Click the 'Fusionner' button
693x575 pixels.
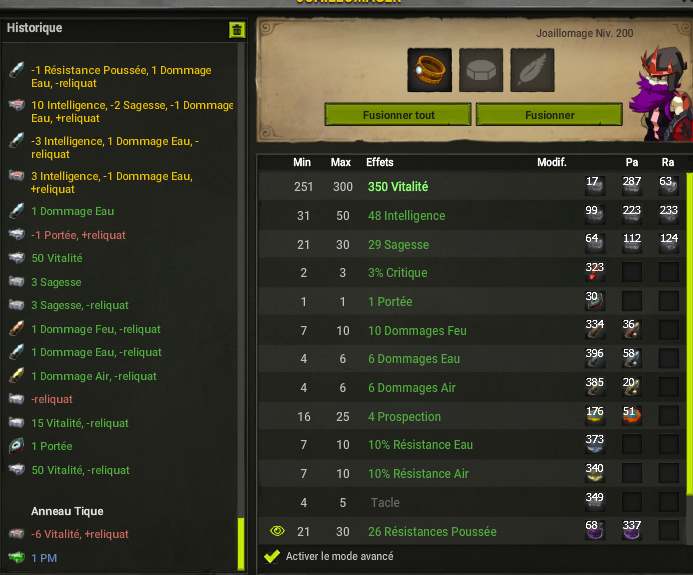point(549,115)
